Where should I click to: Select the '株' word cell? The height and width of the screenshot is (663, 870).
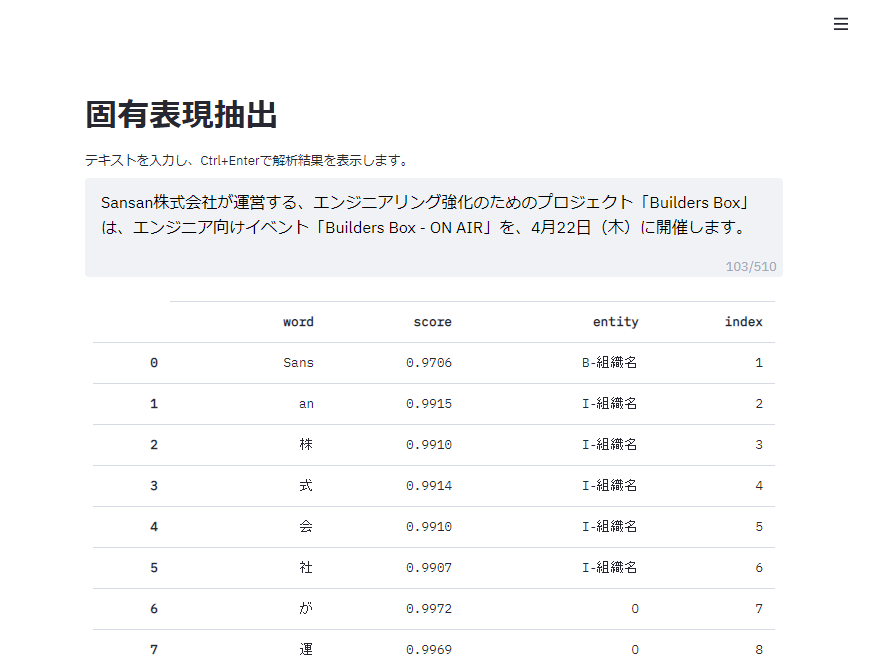pos(306,444)
